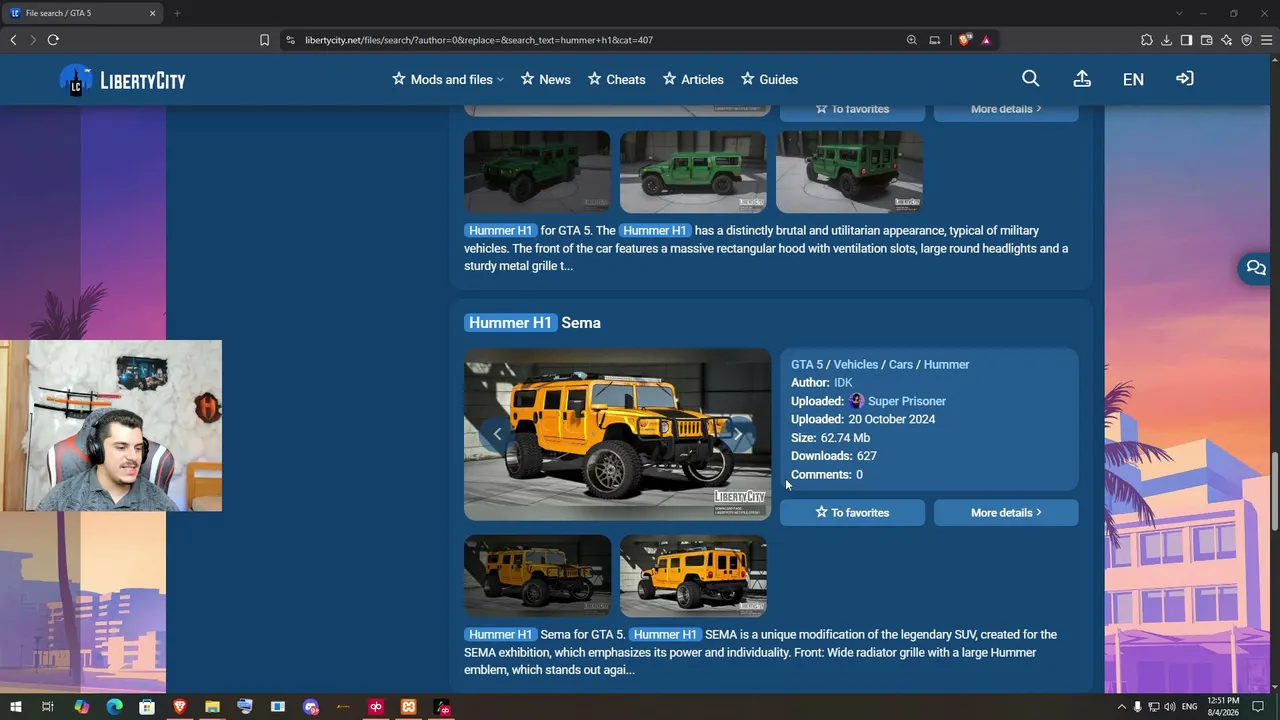Viewport: 1280px width, 720px height.
Task: Show hidden system tray icons
Action: (1121, 707)
